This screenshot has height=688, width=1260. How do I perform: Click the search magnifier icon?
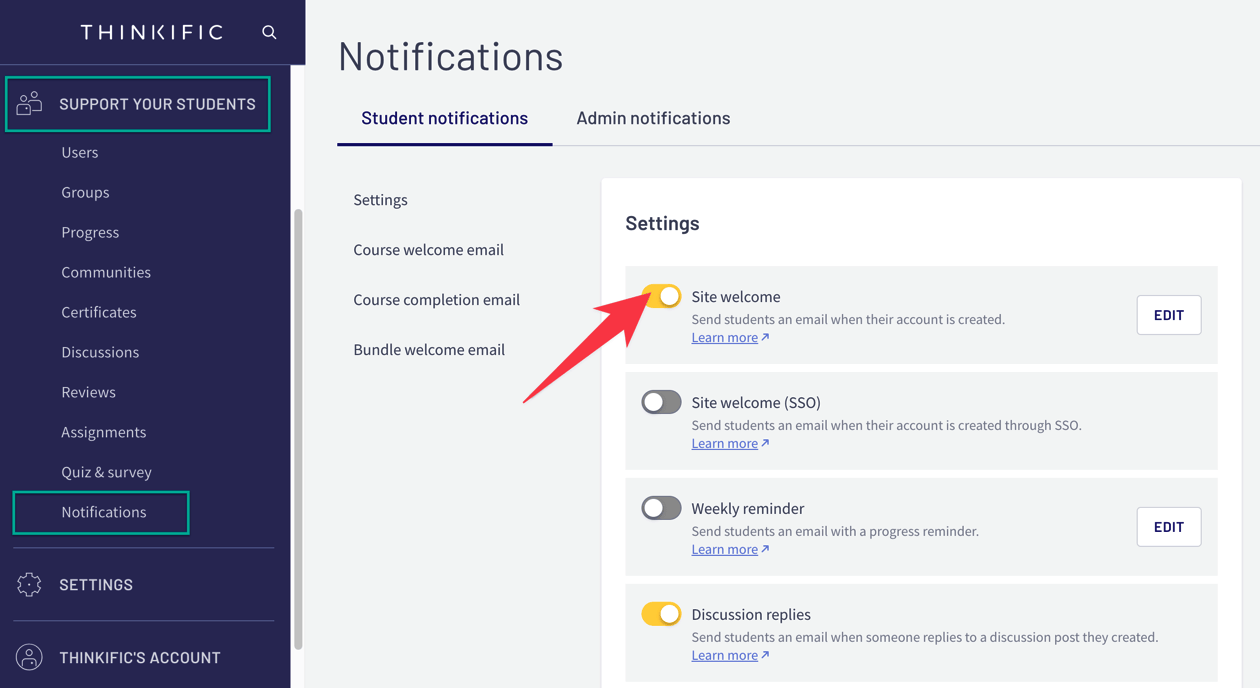point(269,32)
